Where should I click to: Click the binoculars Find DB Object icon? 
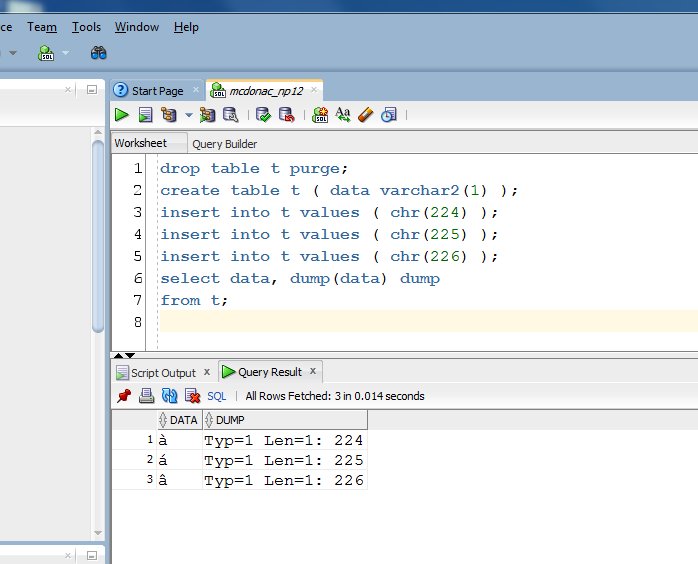click(x=98, y=52)
